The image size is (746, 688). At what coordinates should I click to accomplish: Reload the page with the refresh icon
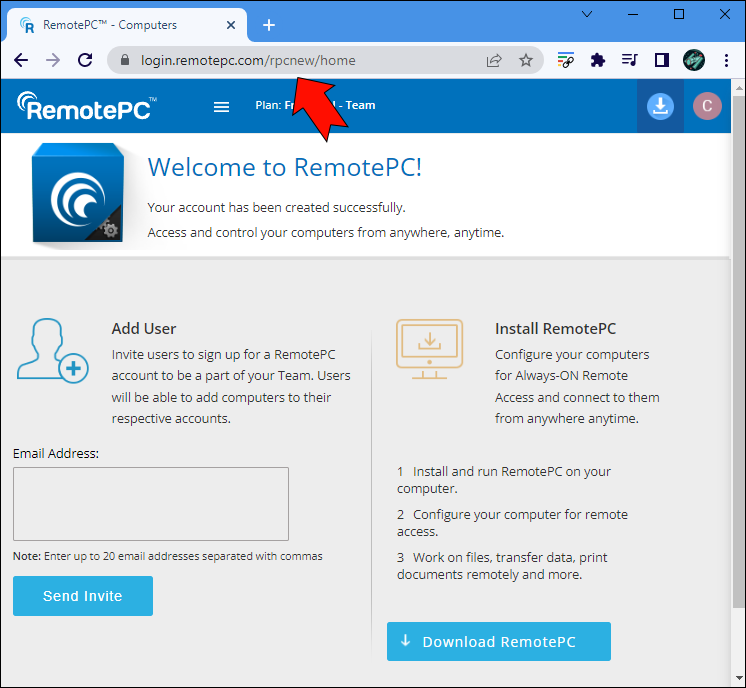coord(85,60)
